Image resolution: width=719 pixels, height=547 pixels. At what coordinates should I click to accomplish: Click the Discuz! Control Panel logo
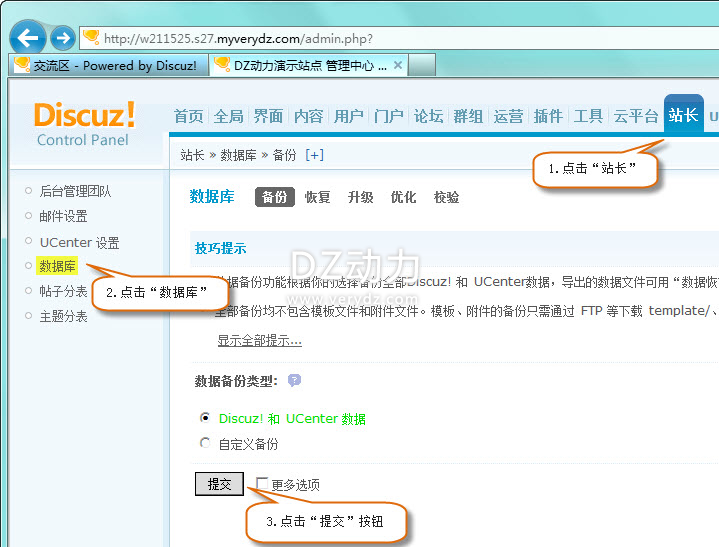click(x=84, y=123)
